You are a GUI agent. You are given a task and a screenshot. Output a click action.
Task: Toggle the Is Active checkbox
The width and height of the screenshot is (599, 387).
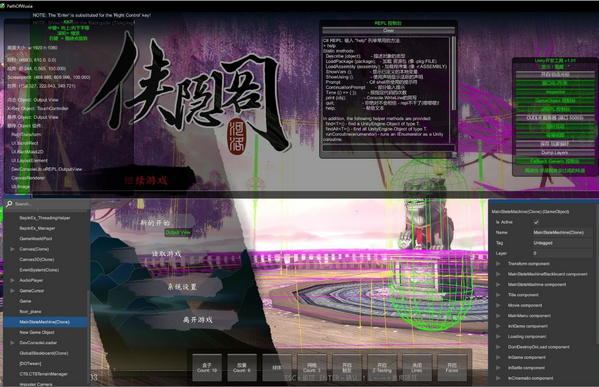pos(536,222)
